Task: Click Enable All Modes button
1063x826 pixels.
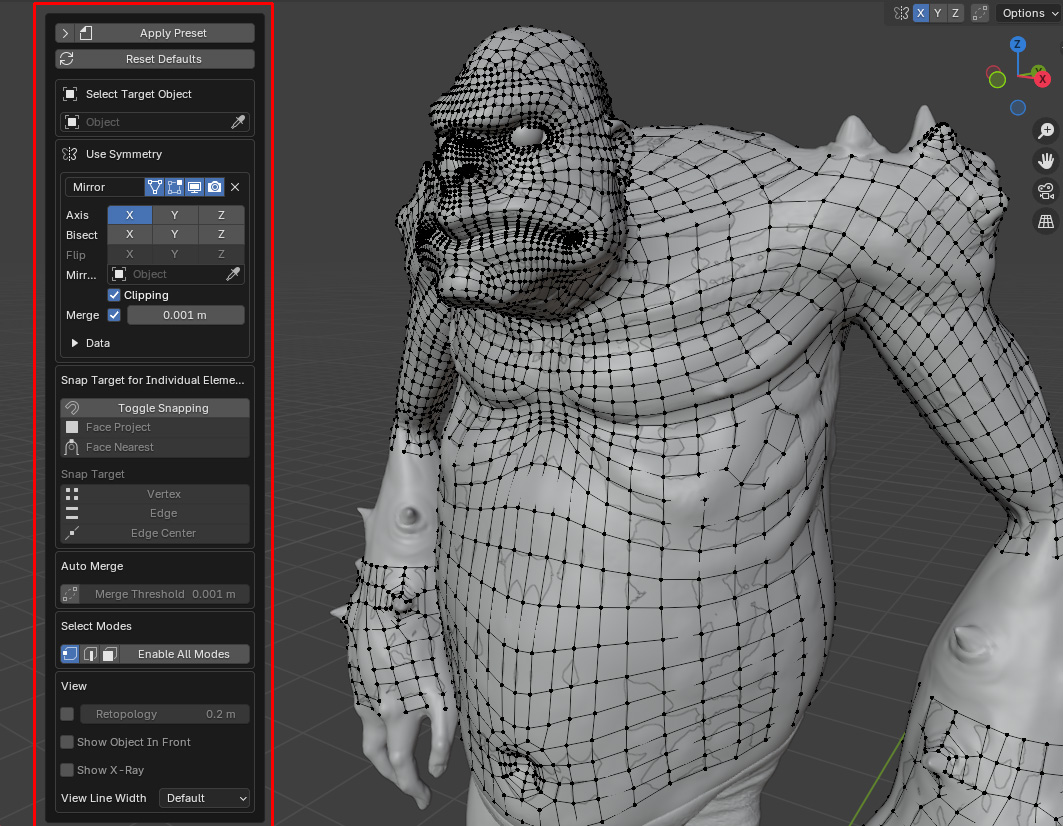Action: (184, 654)
